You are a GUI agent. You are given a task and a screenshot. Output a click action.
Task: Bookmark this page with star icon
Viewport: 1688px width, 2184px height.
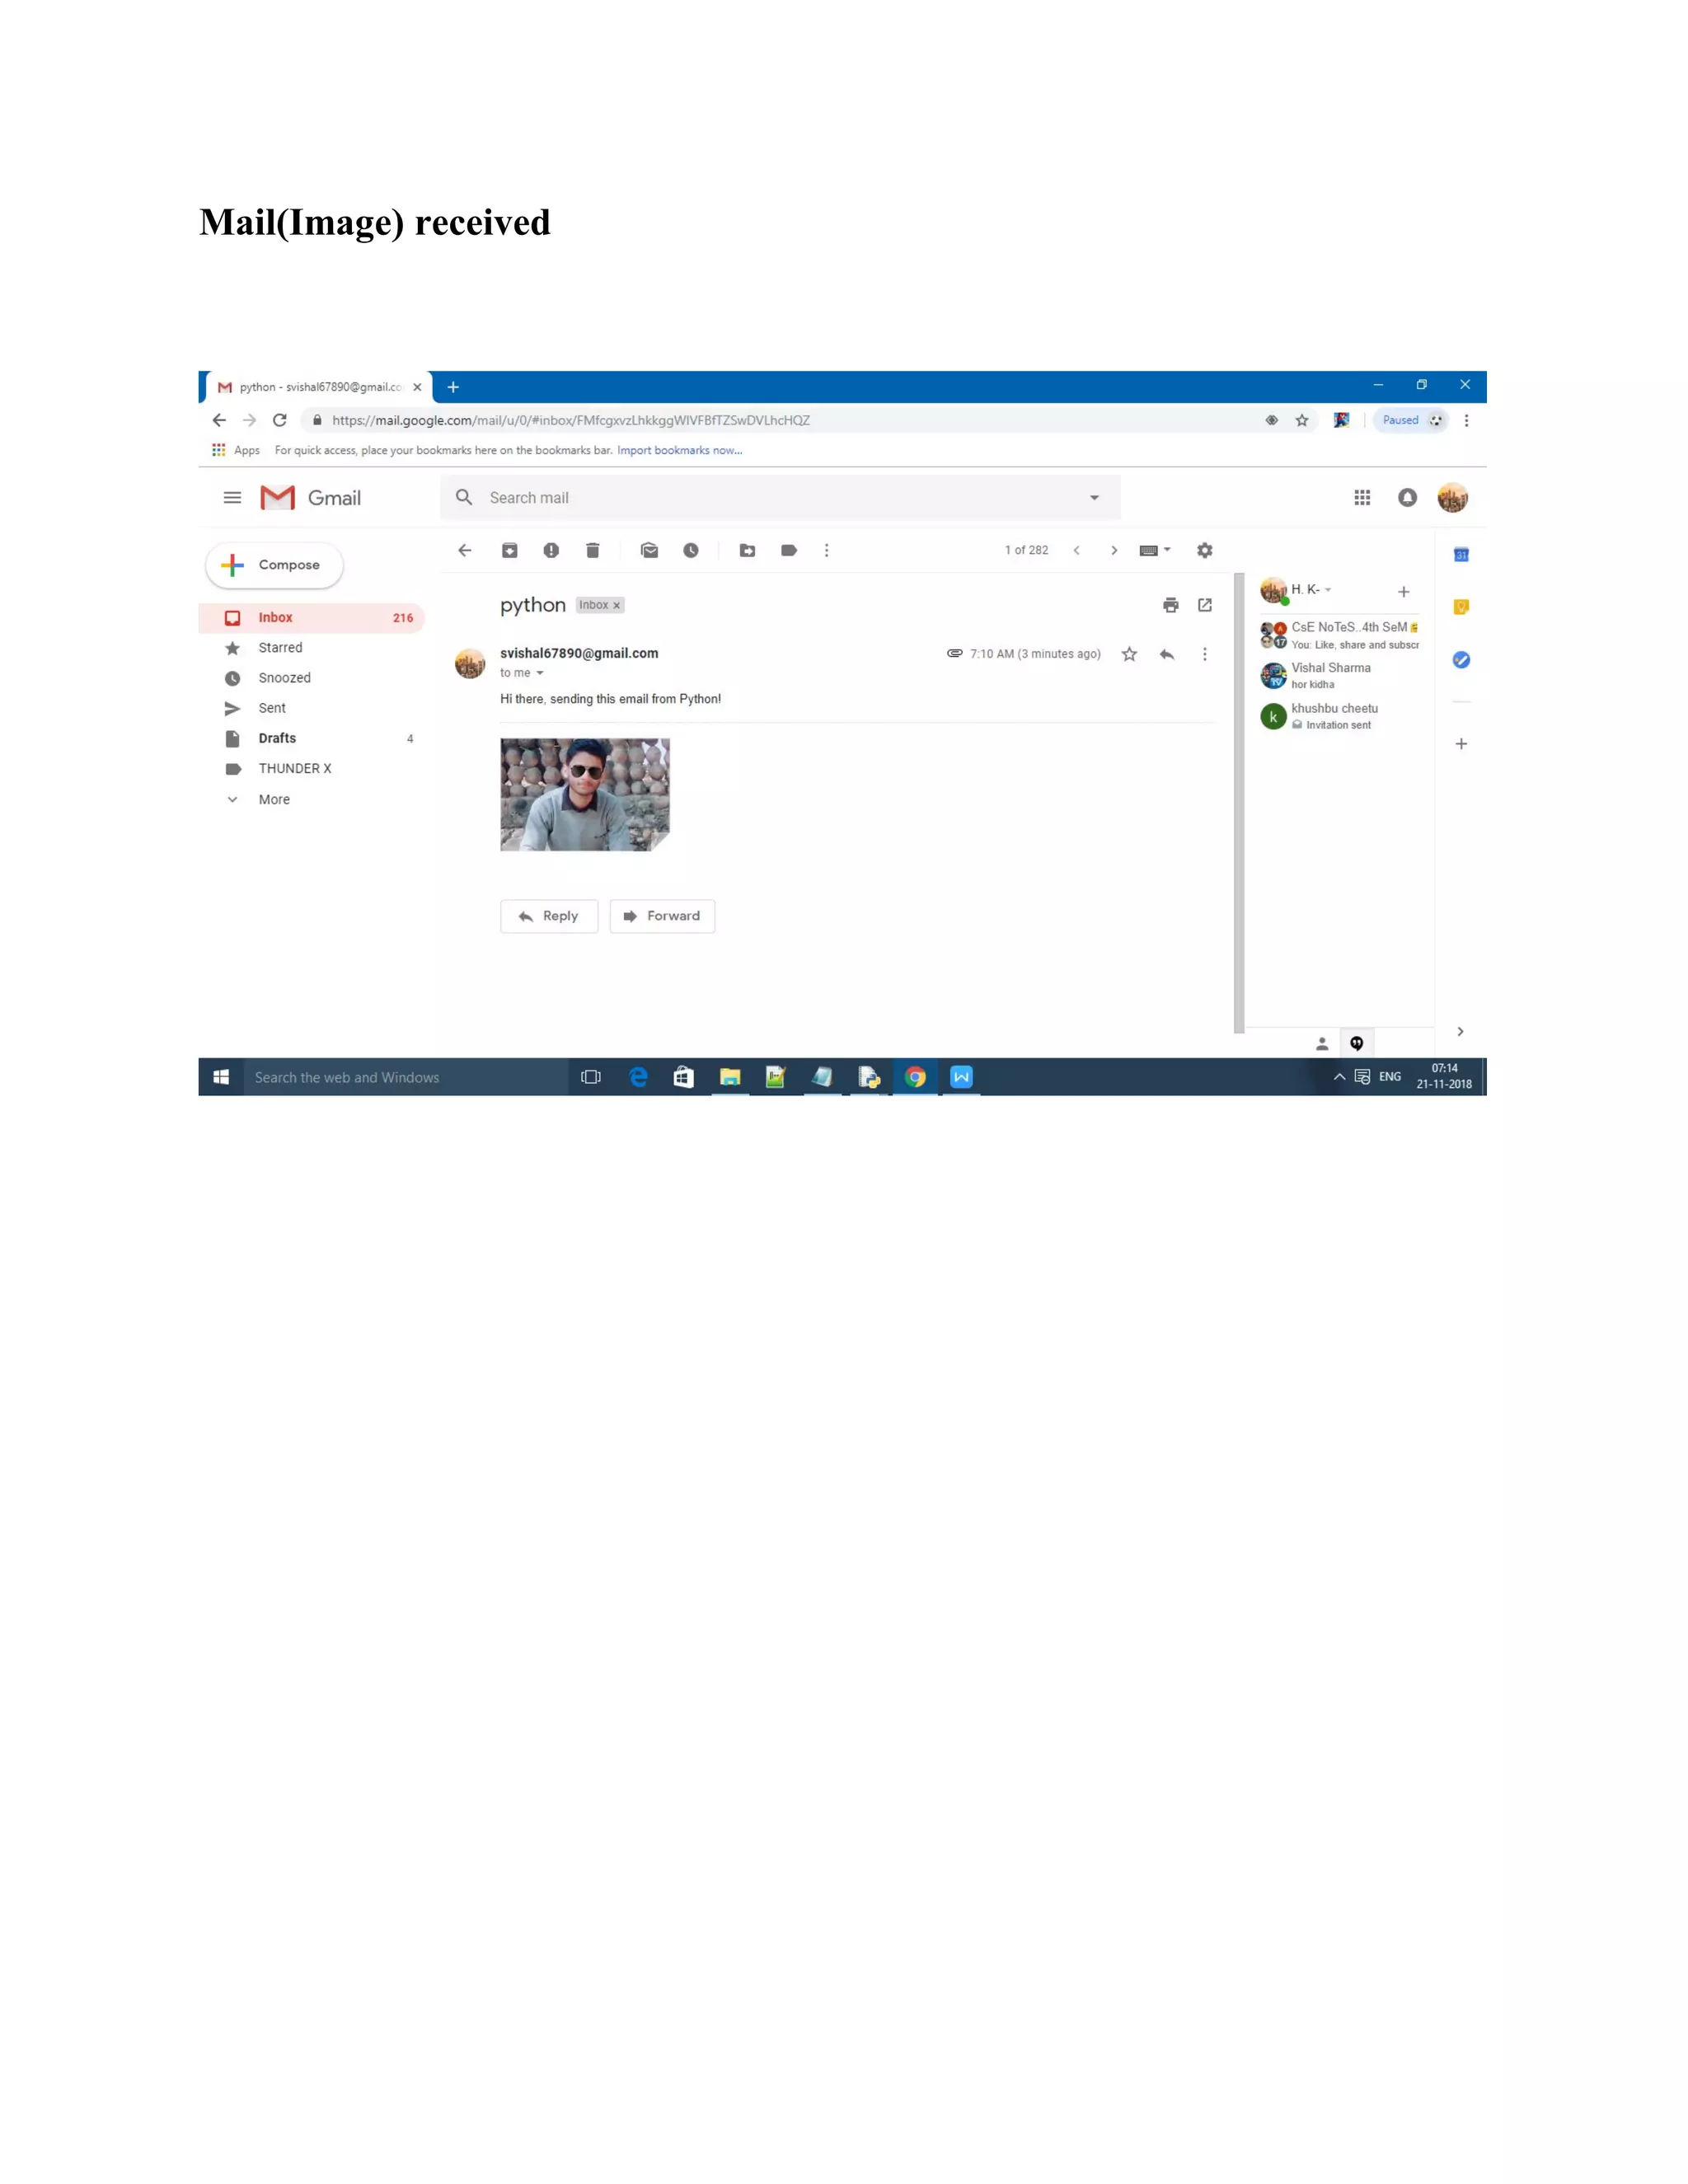click(x=1302, y=420)
